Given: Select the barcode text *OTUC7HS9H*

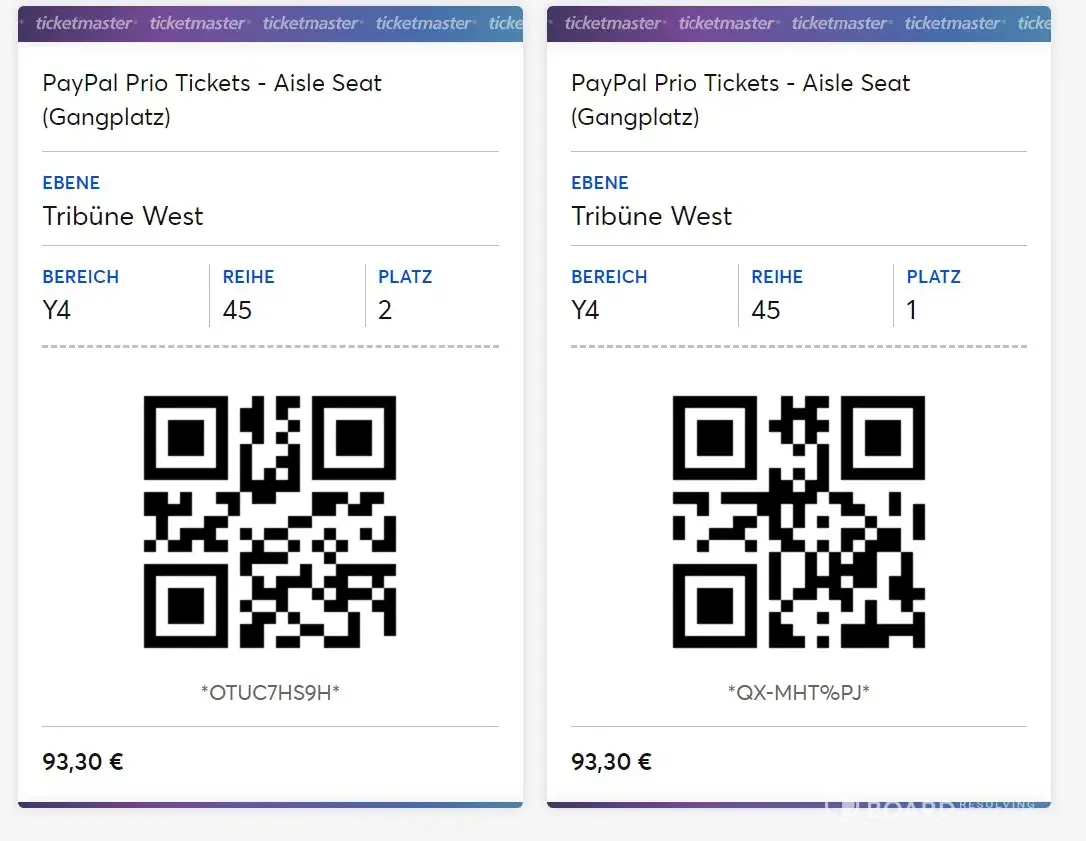Looking at the screenshot, I should pos(270,691).
